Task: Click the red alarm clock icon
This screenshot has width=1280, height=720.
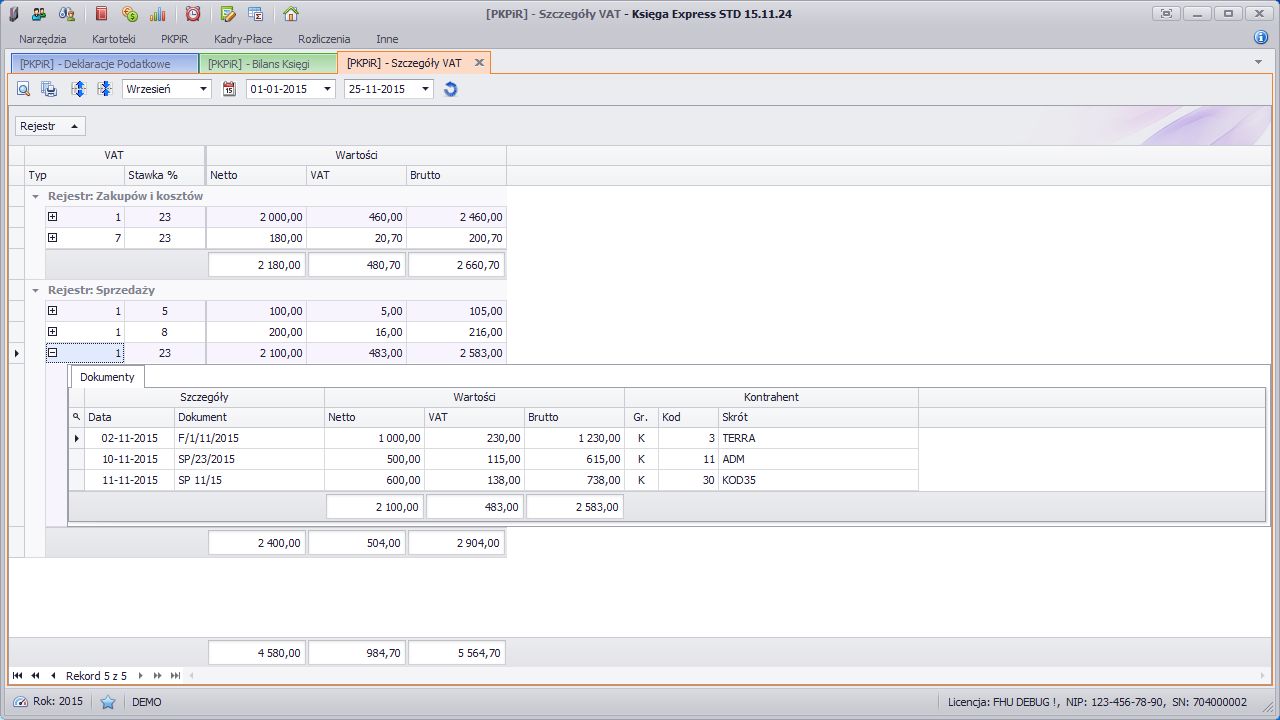Action: click(x=193, y=14)
